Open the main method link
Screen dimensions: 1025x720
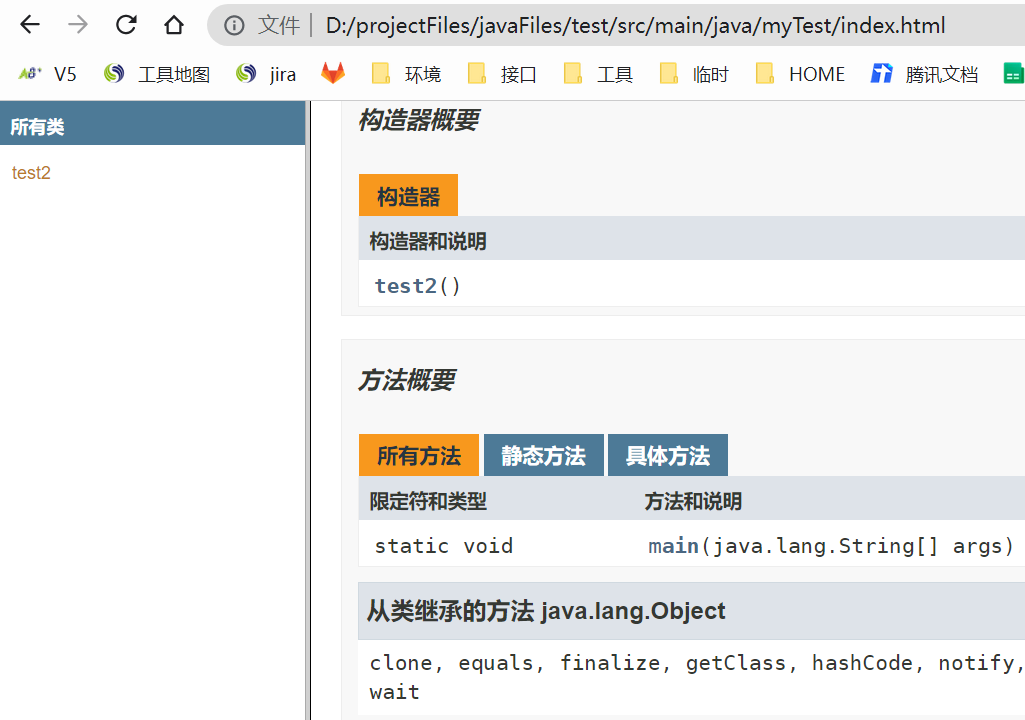coord(673,545)
